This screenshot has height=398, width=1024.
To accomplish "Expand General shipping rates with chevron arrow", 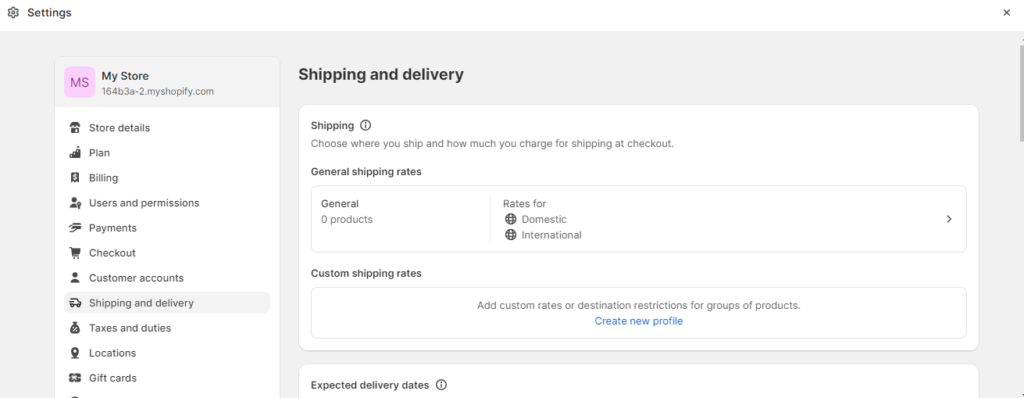I will (x=949, y=219).
